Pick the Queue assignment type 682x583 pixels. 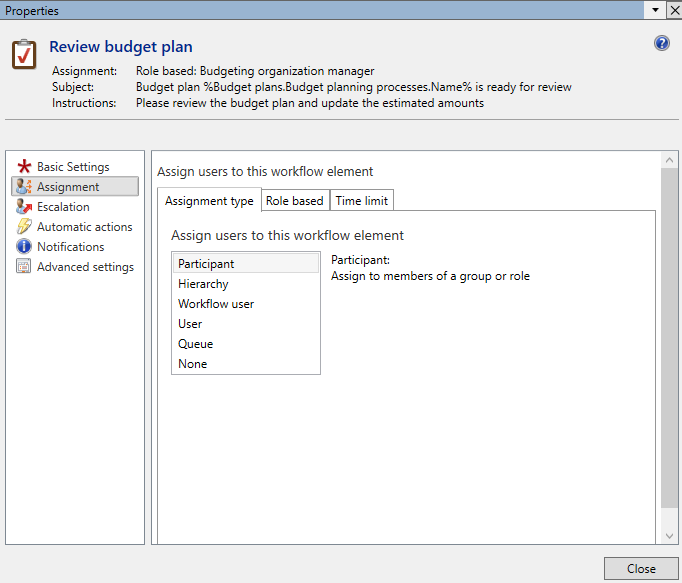pyautogui.click(x=195, y=344)
